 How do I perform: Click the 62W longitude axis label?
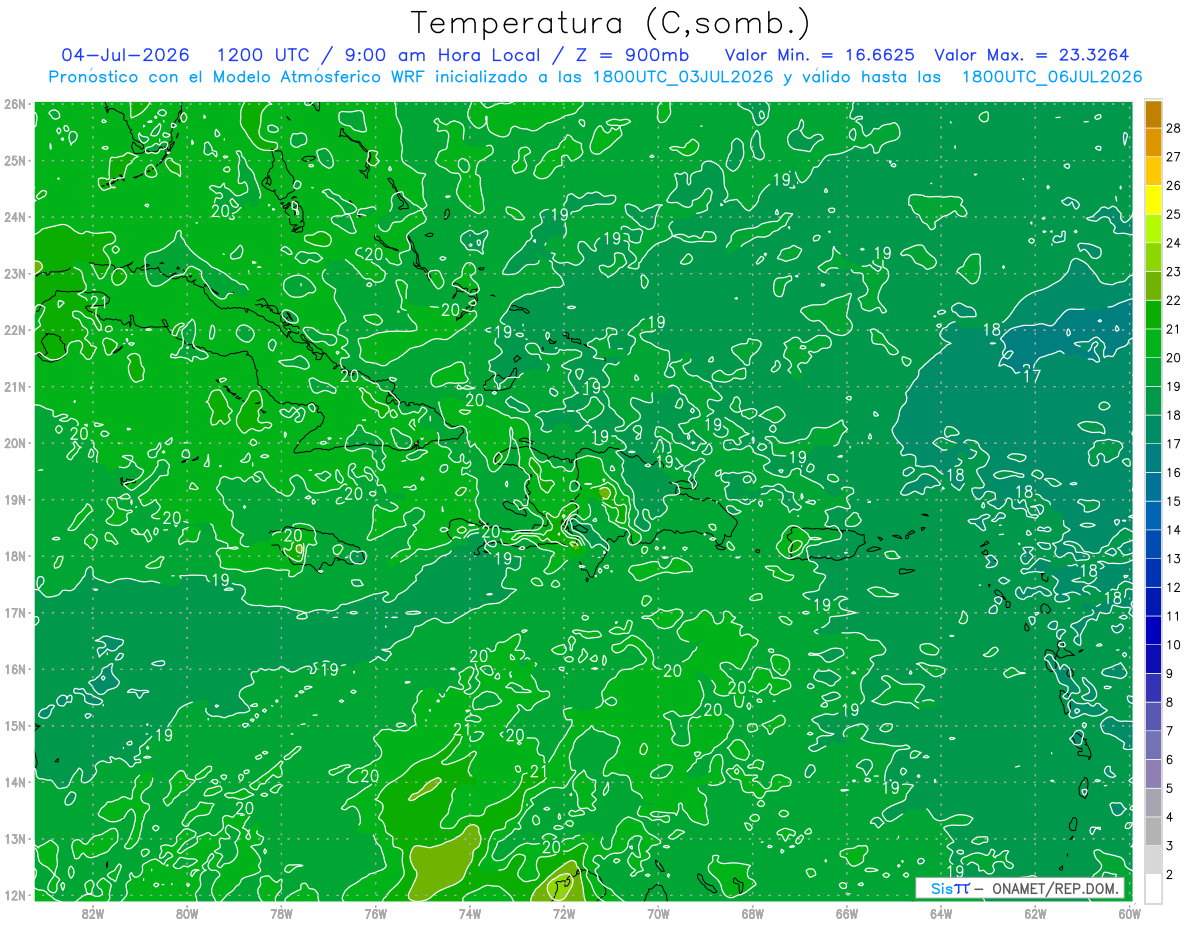(1035, 912)
